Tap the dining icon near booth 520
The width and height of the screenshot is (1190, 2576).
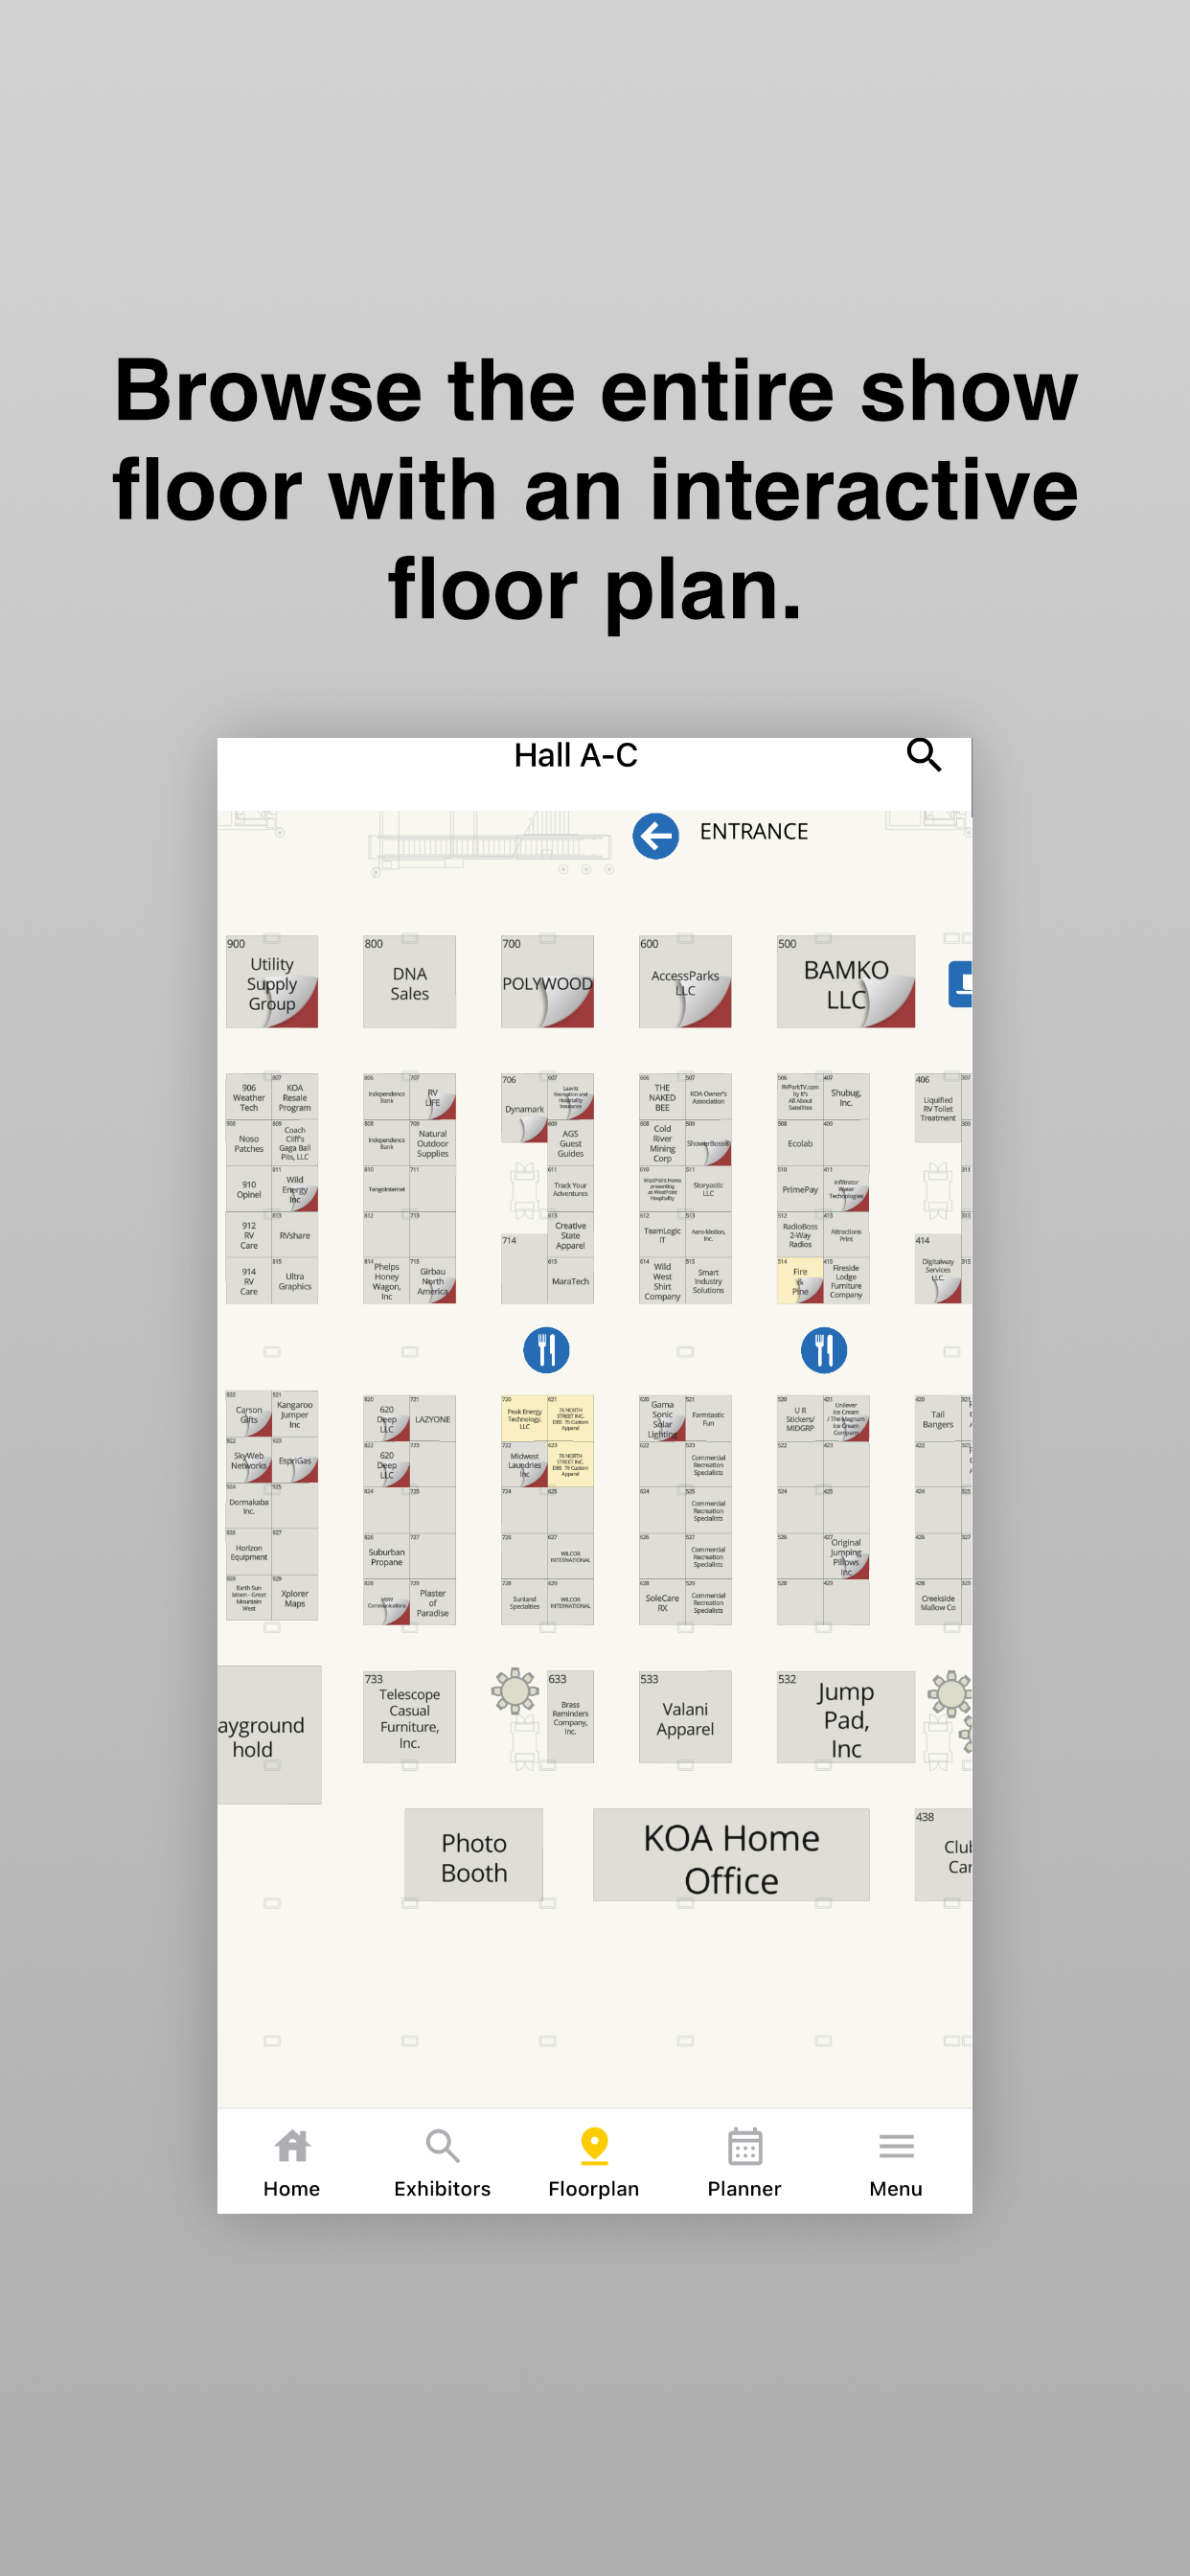pyautogui.click(x=824, y=1350)
